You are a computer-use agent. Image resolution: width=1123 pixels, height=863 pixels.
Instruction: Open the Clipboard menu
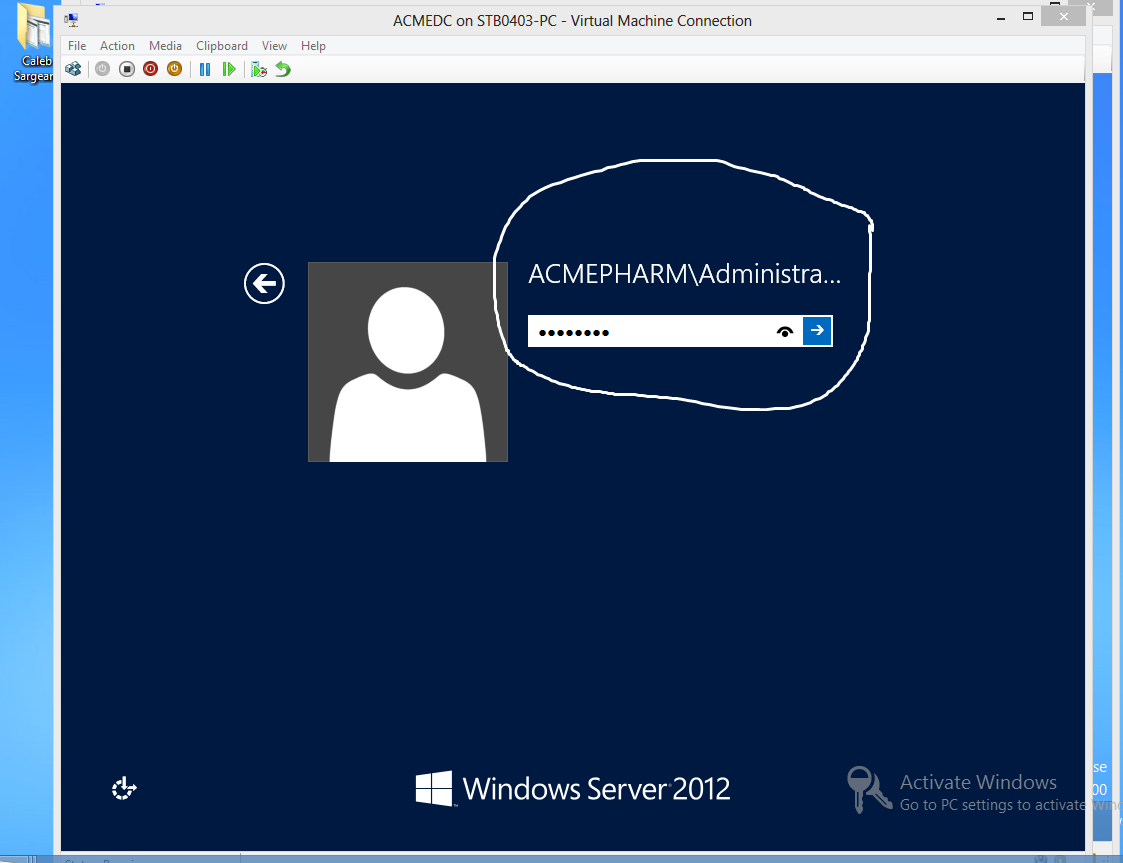point(222,46)
